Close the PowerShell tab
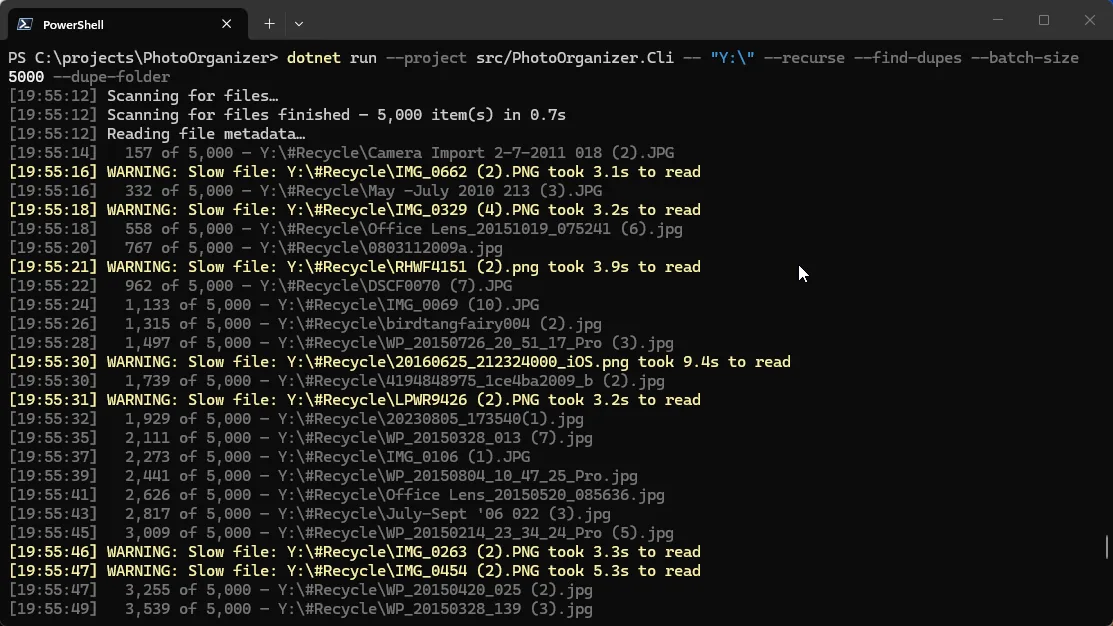The width and height of the screenshot is (1113, 626). (x=226, y=24)
